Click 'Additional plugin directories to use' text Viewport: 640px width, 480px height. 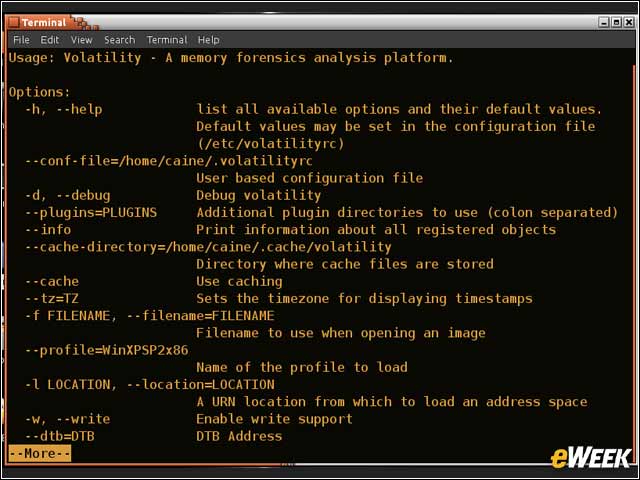tap(337, 213)
